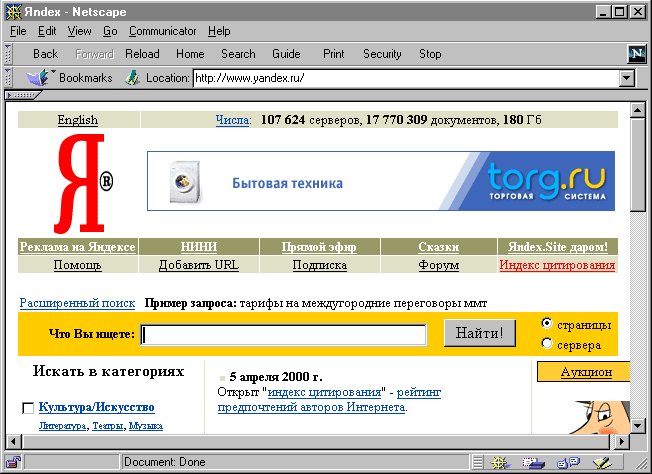Image resolution: width=652 pixels, height=474 pixels.
Task: Open the Help menu
Action: click(x=219, y=31)
